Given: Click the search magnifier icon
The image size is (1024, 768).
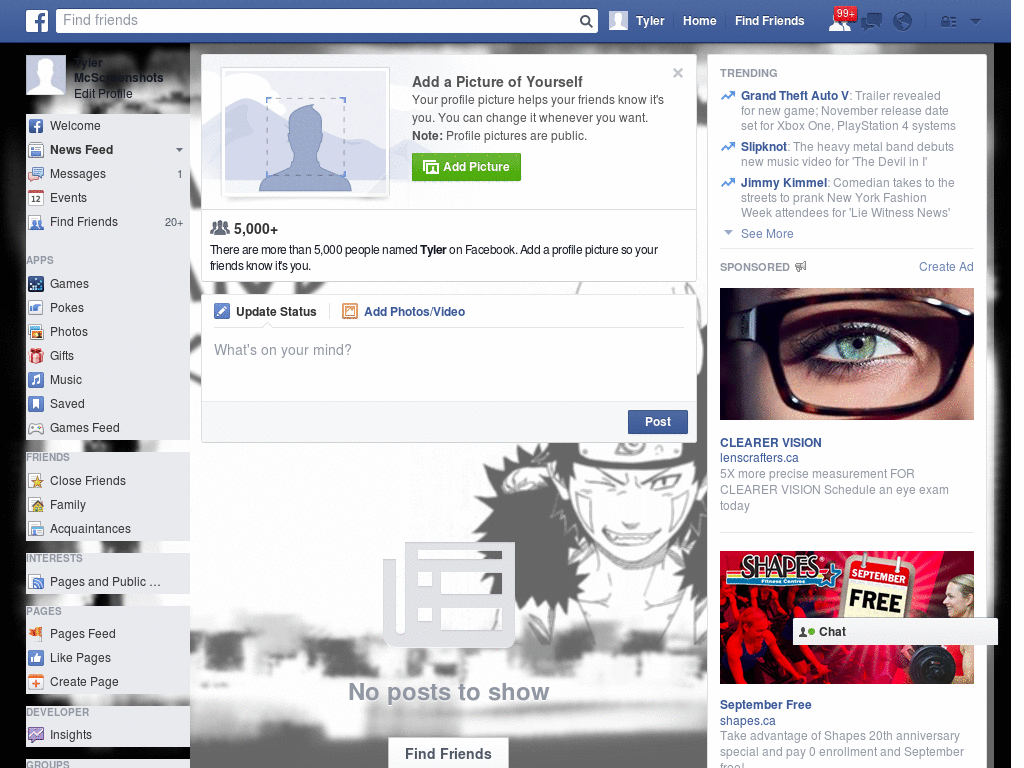Looking at the screenshot, I should coord(586,21).
